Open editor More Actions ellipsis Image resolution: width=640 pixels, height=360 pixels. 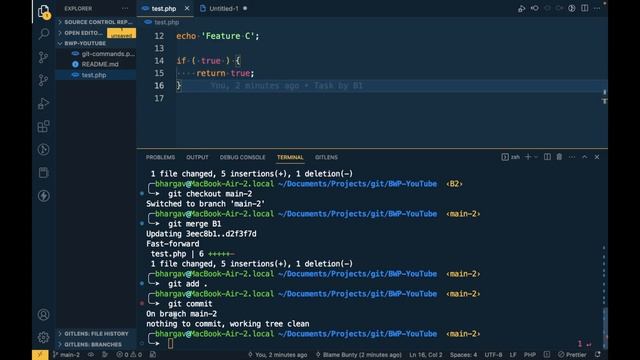[x=597, y=8]
